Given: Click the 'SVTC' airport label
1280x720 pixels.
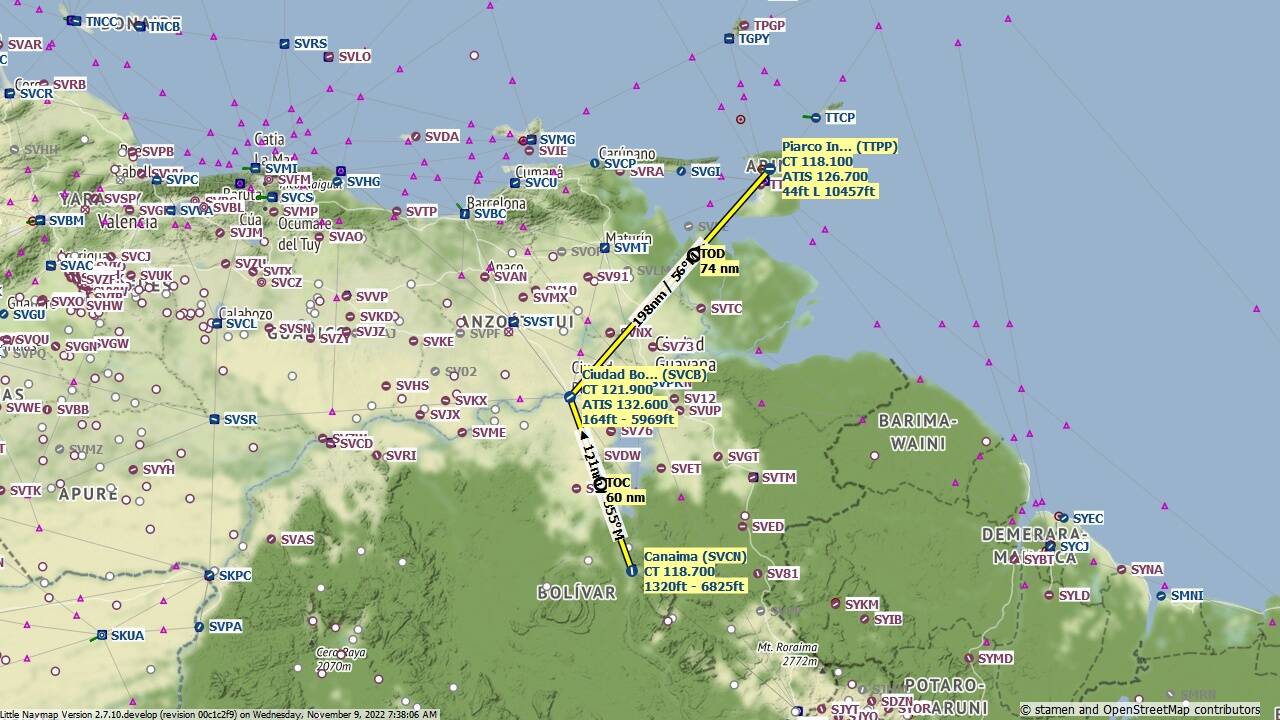Looking at the screenshot, I should click(726, 308).
